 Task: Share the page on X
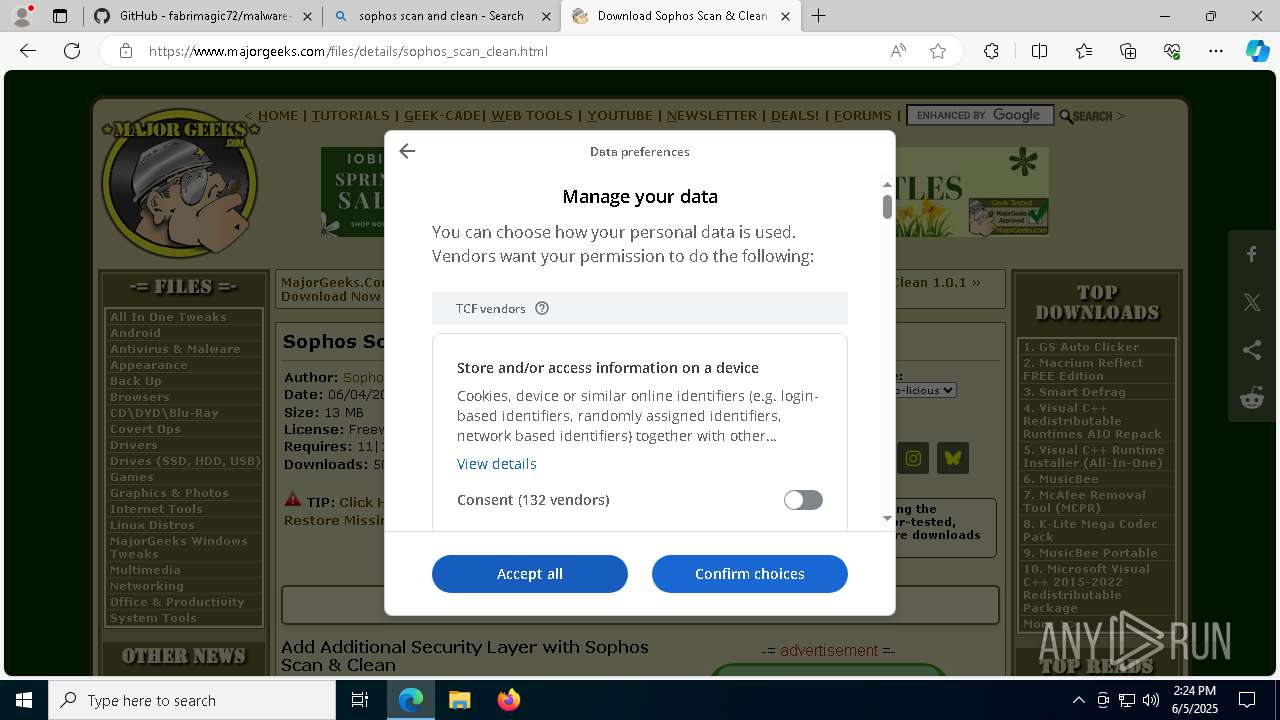[x=1252, y=303]
